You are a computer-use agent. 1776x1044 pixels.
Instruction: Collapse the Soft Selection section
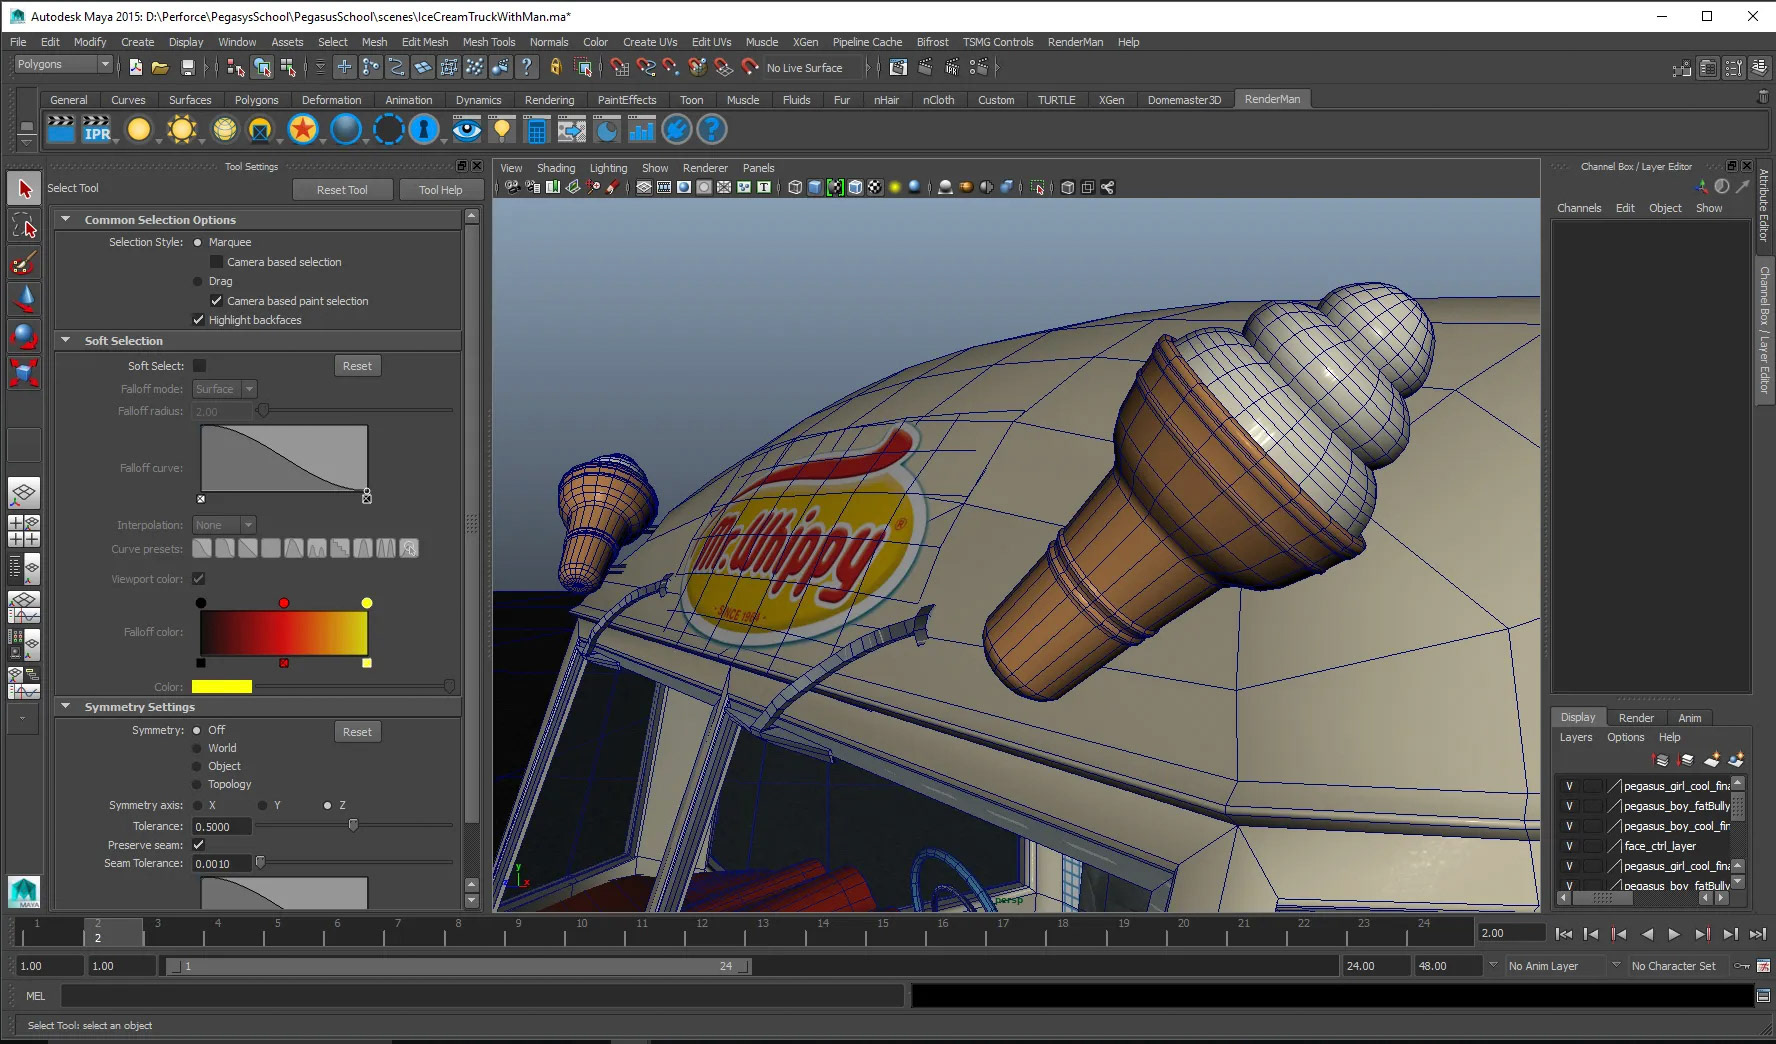(x=66, y=341)
